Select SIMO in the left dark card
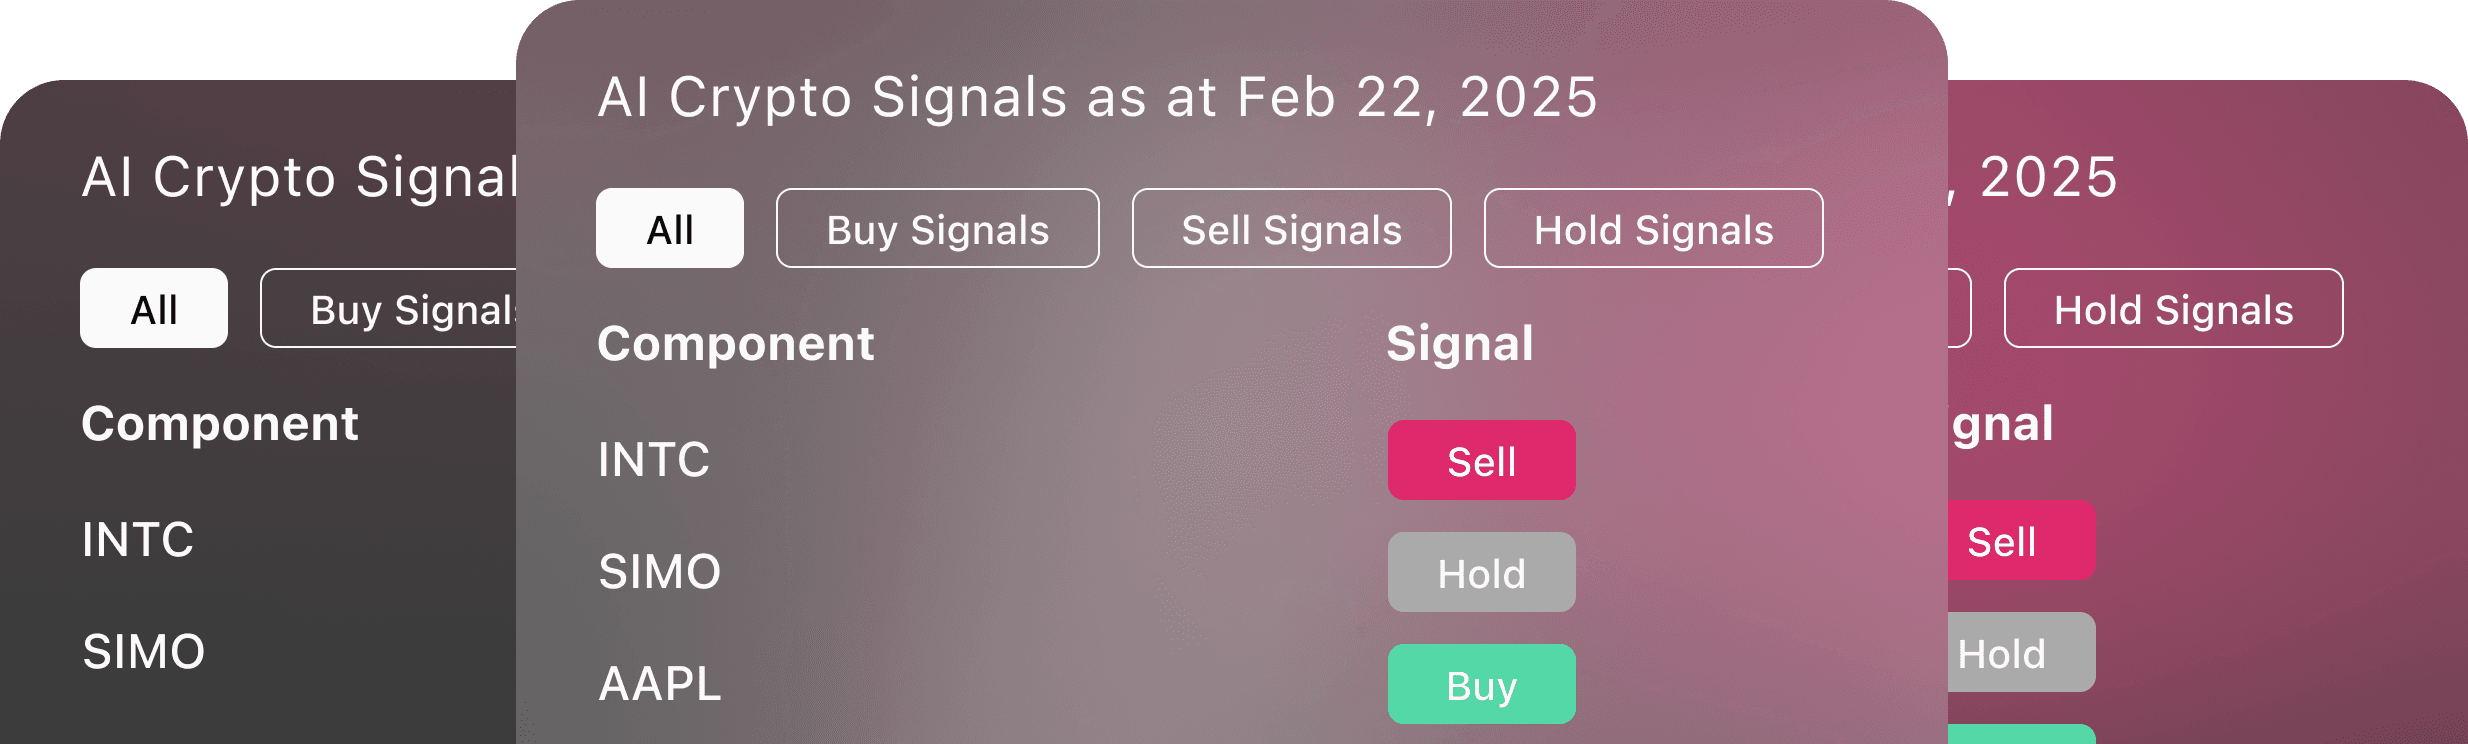2468x744 pixels. coord(144,652)
